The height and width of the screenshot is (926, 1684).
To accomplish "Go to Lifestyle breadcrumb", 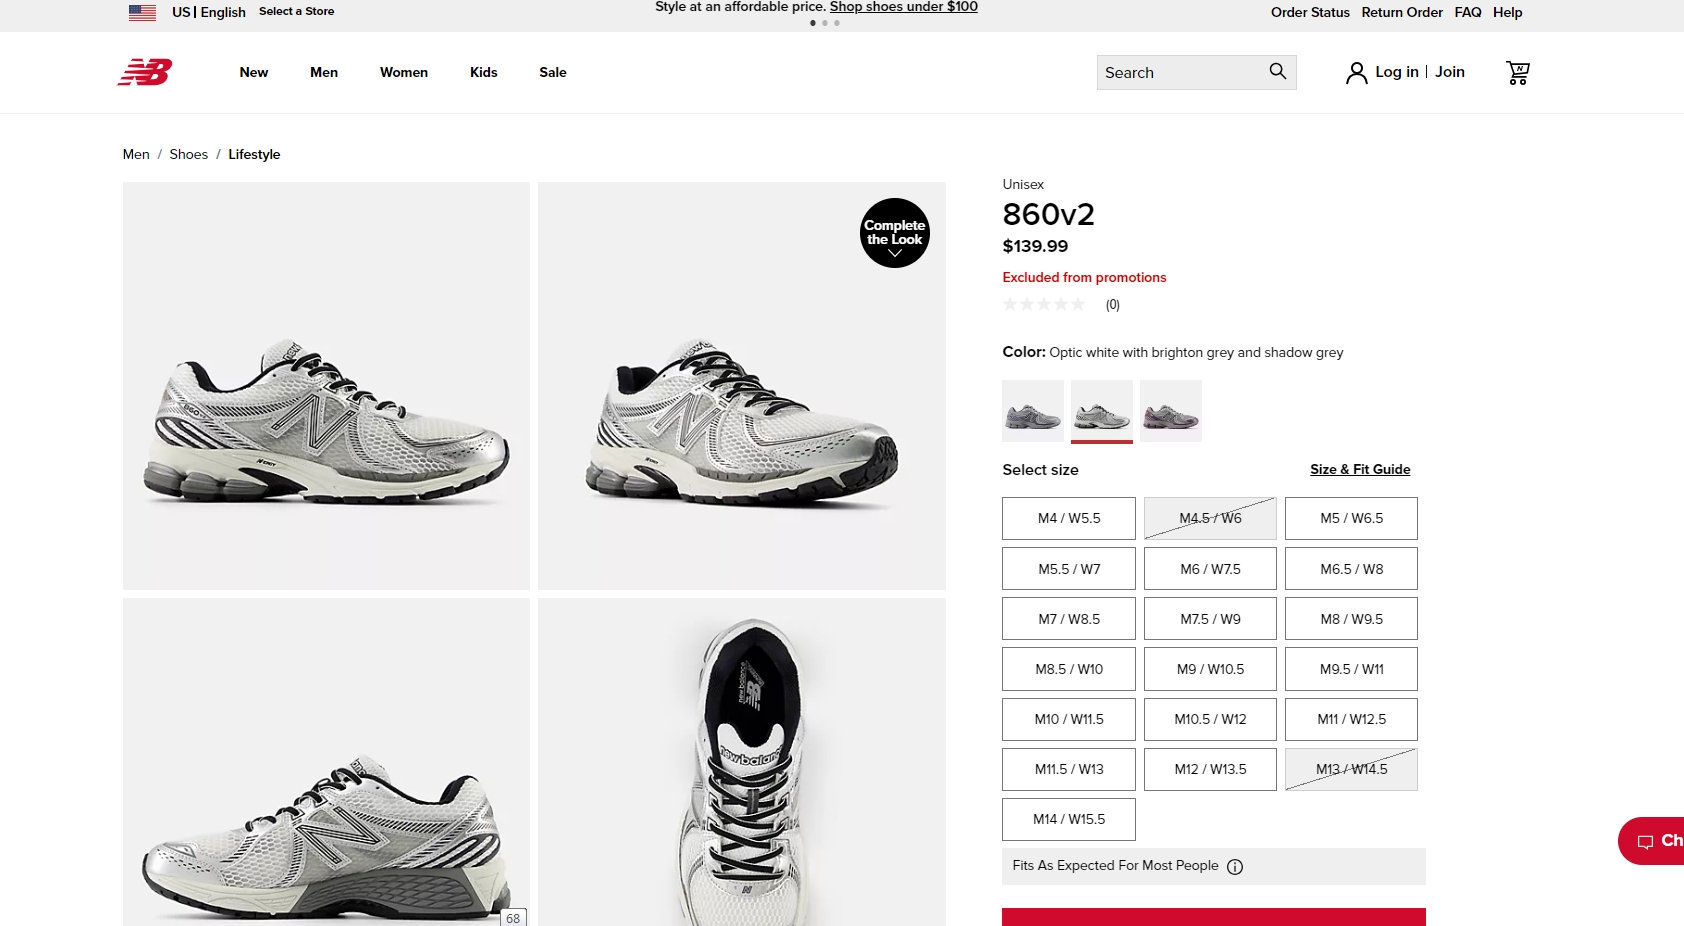I will pyautogui.click(x=254, y=154).
